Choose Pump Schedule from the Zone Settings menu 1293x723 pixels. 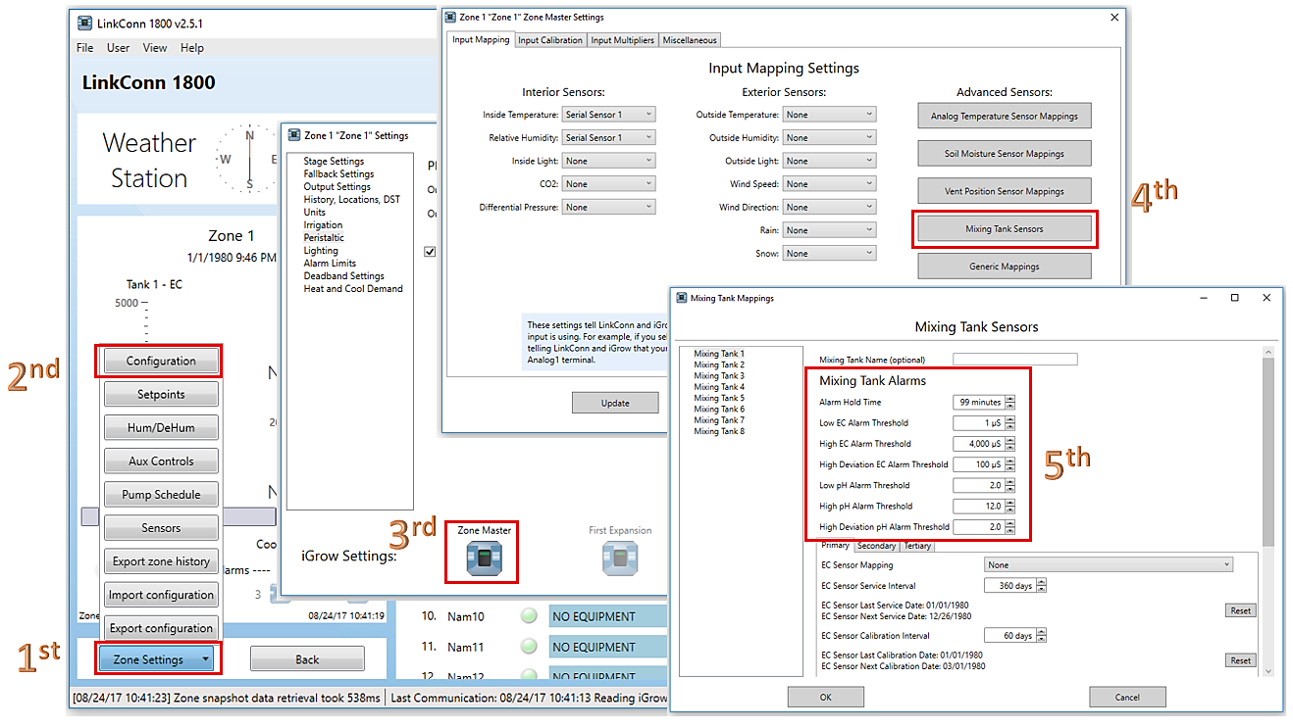click(x=160, y=494)
